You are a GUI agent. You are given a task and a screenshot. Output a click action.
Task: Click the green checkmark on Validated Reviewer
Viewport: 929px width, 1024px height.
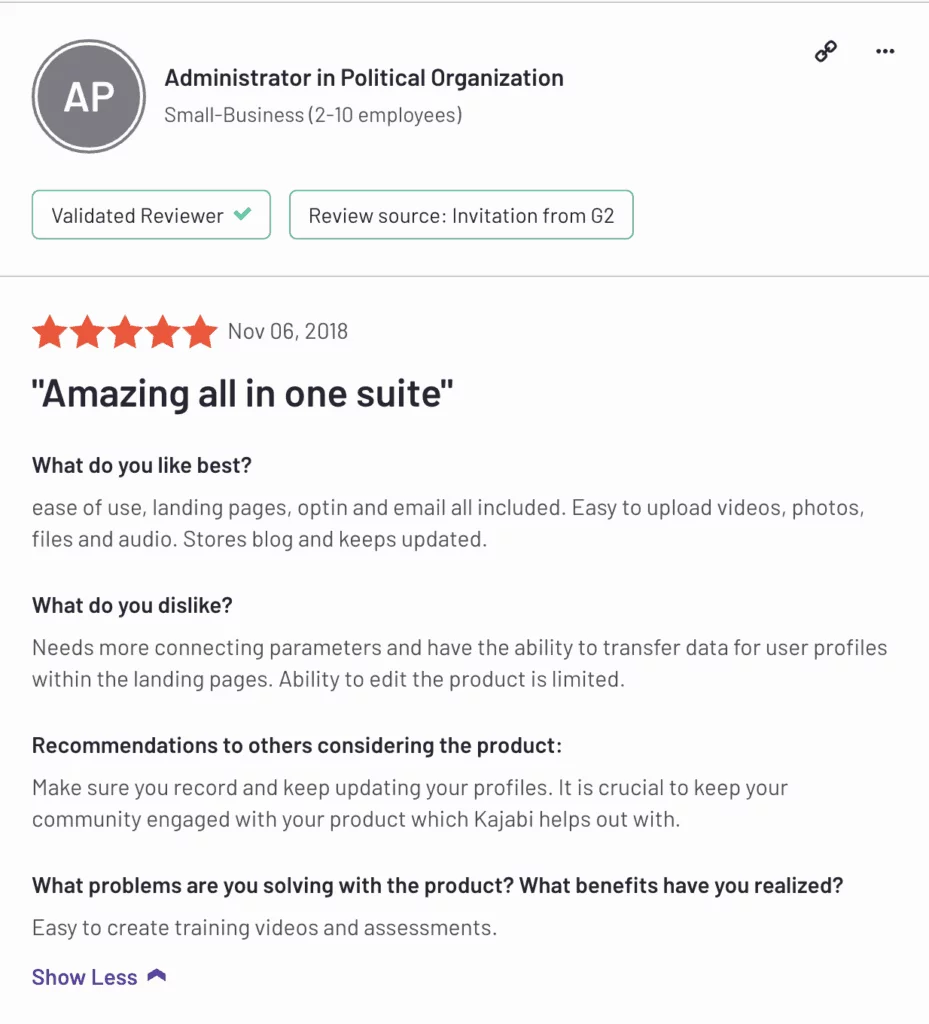click(x=243, y=214)
